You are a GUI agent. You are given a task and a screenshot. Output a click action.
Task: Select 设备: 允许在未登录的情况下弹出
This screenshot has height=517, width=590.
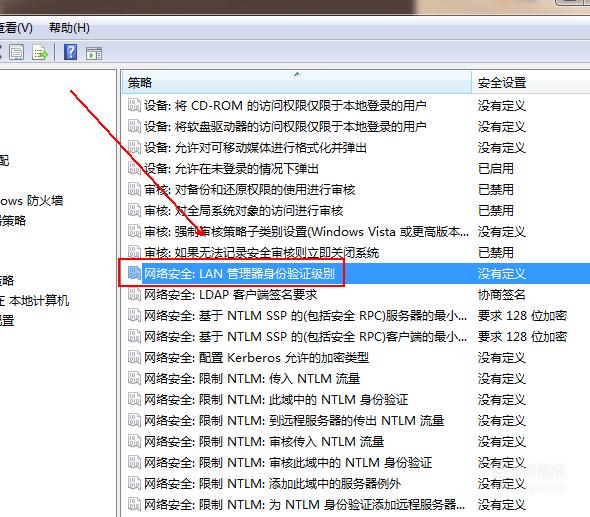pos(231,169)
